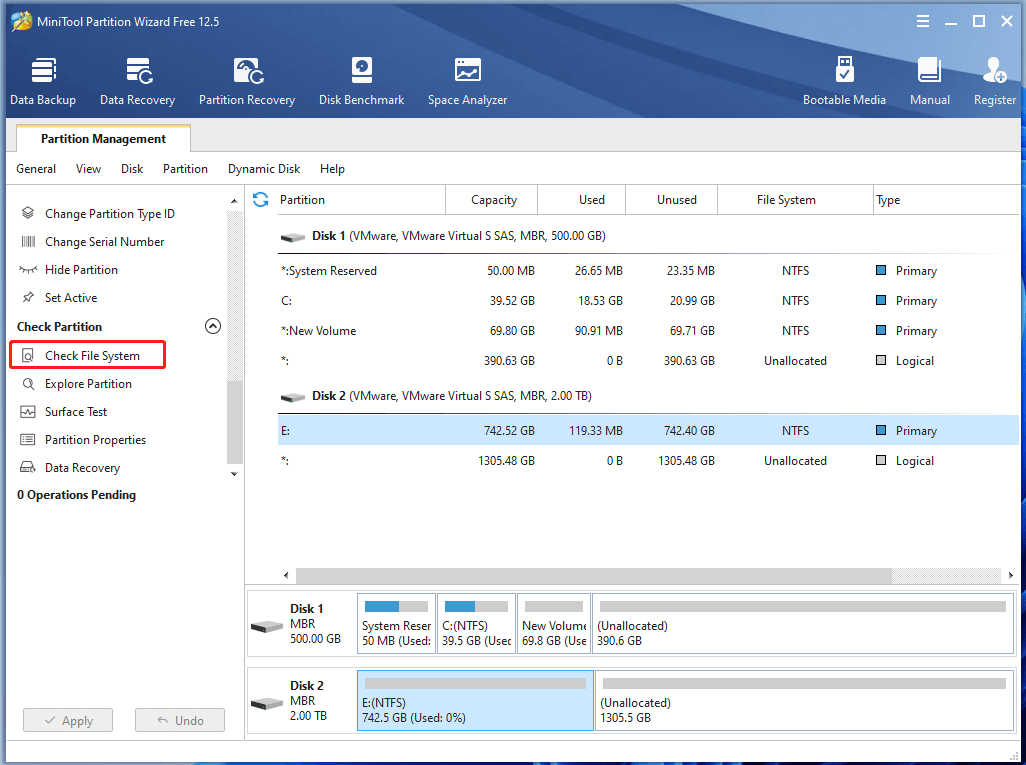Select the C: partition row
Viewport: 1026px width, 765px height.
pos(648,301)
